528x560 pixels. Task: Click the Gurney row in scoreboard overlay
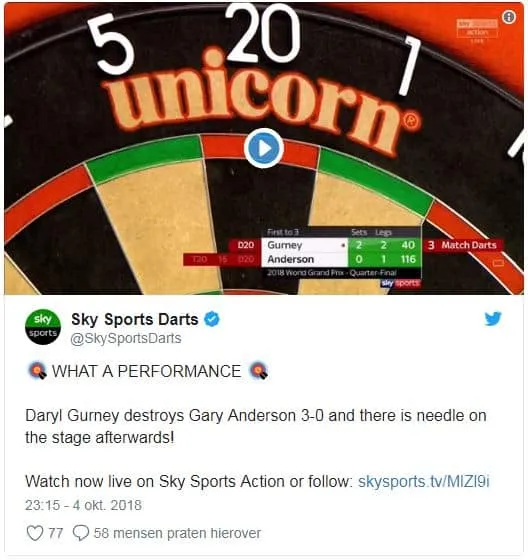(340, 245)
